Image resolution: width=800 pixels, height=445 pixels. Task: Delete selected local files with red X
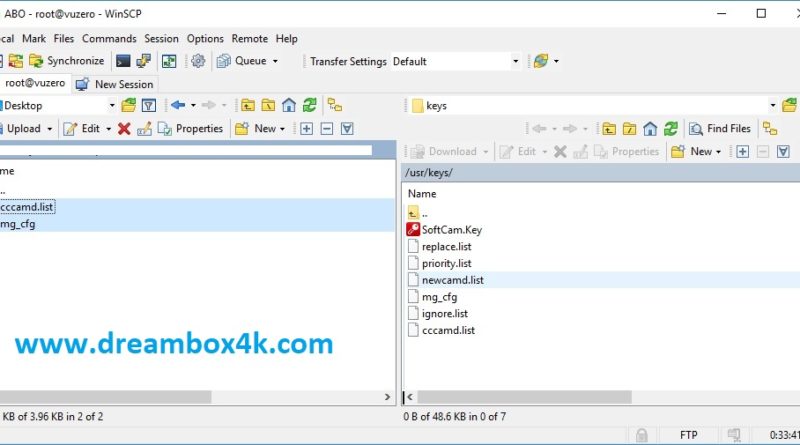[x=124, y=129]
